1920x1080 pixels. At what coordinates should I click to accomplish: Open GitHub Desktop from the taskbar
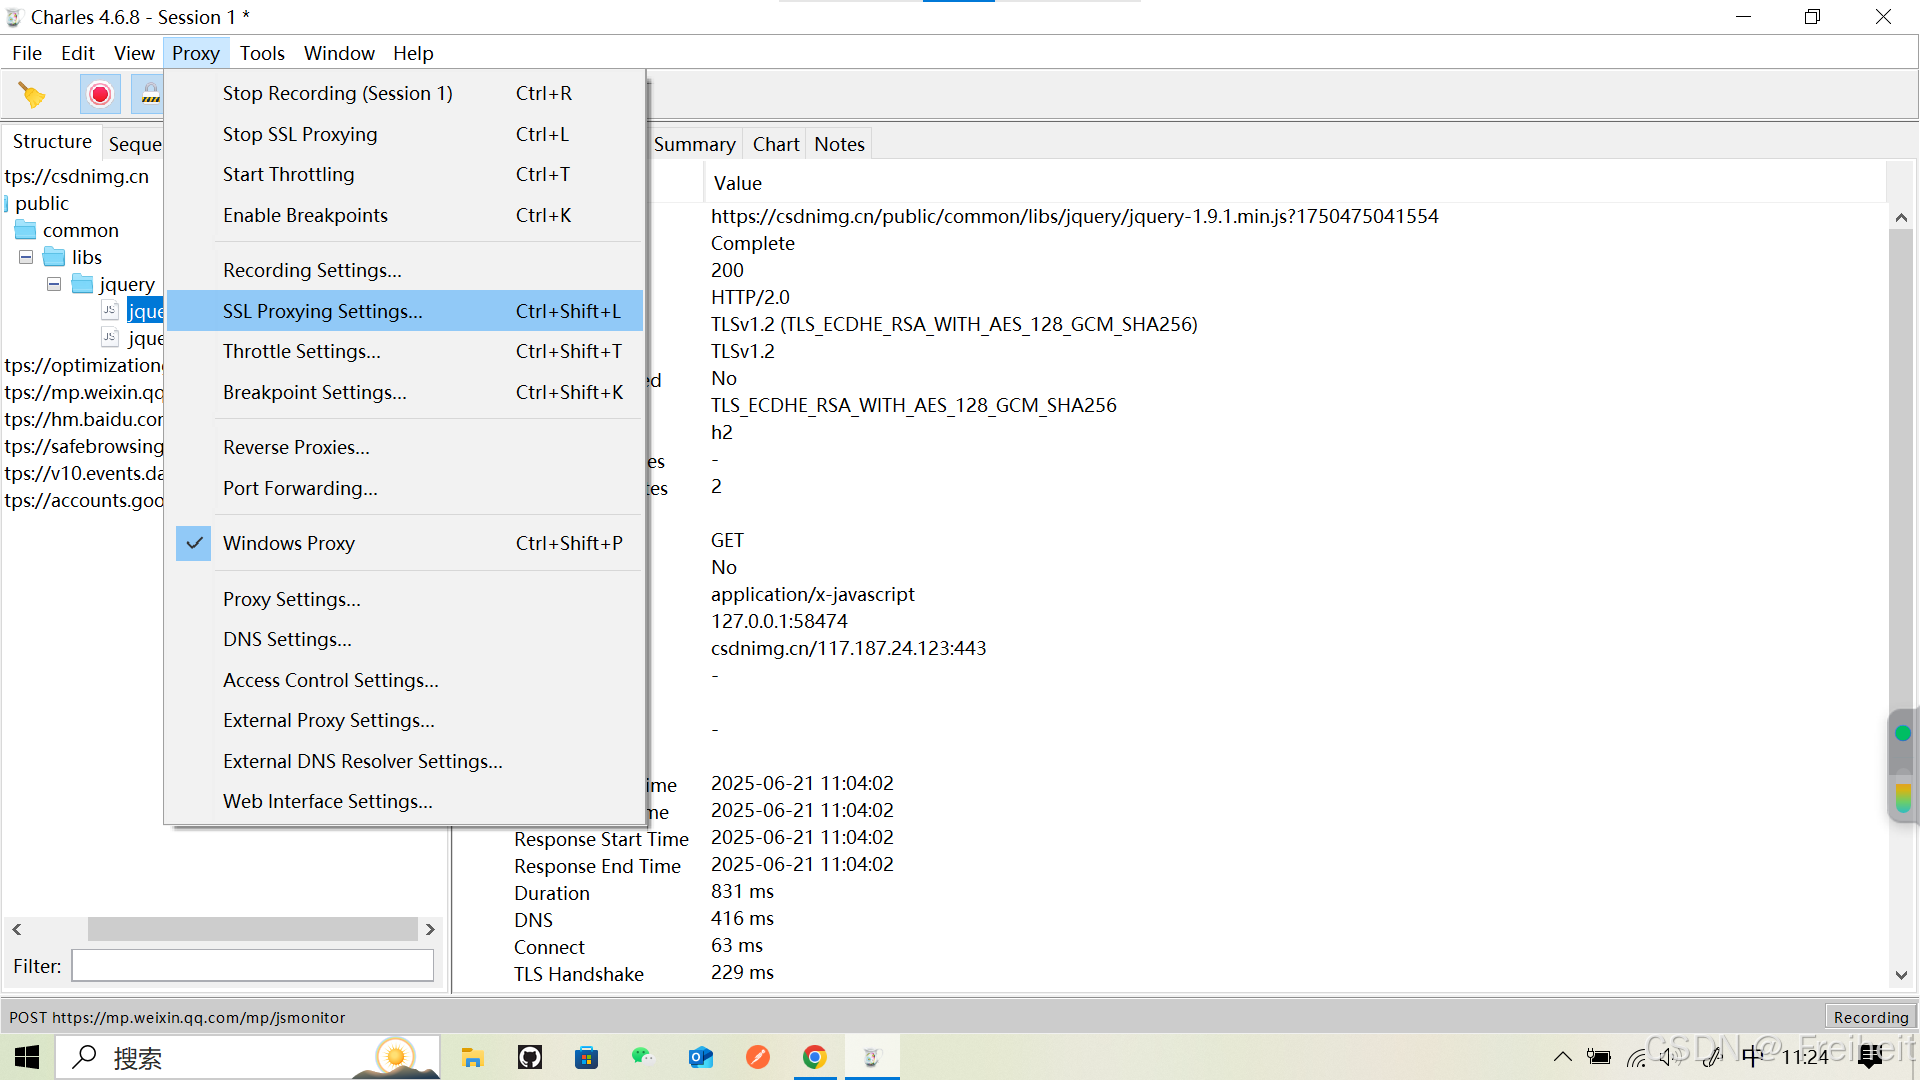click(x=530, y=1057)
